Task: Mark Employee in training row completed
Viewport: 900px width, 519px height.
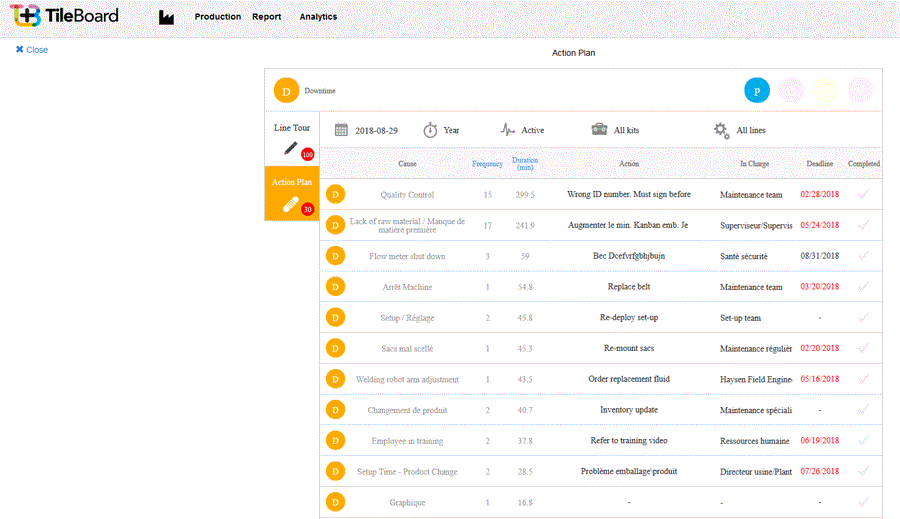Action: [x=863, y=440]
